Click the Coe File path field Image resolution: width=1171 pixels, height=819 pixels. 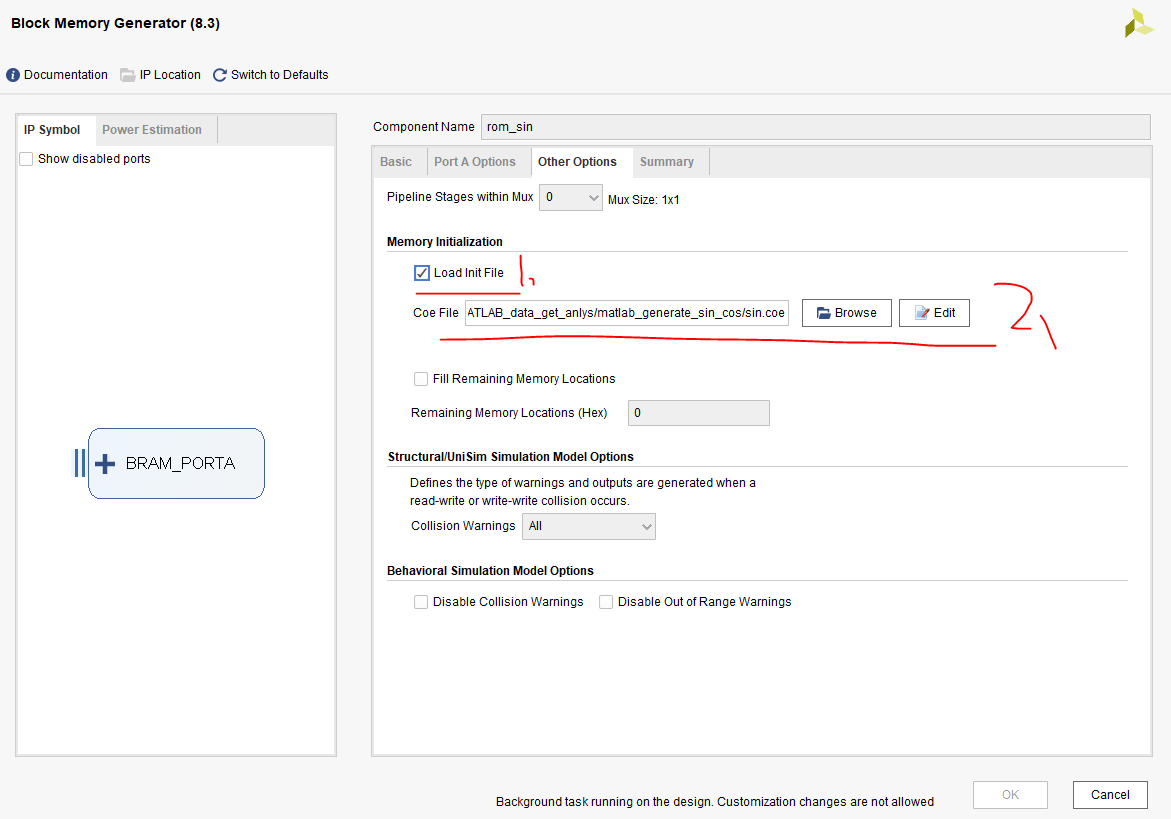(x=626, y=313)
